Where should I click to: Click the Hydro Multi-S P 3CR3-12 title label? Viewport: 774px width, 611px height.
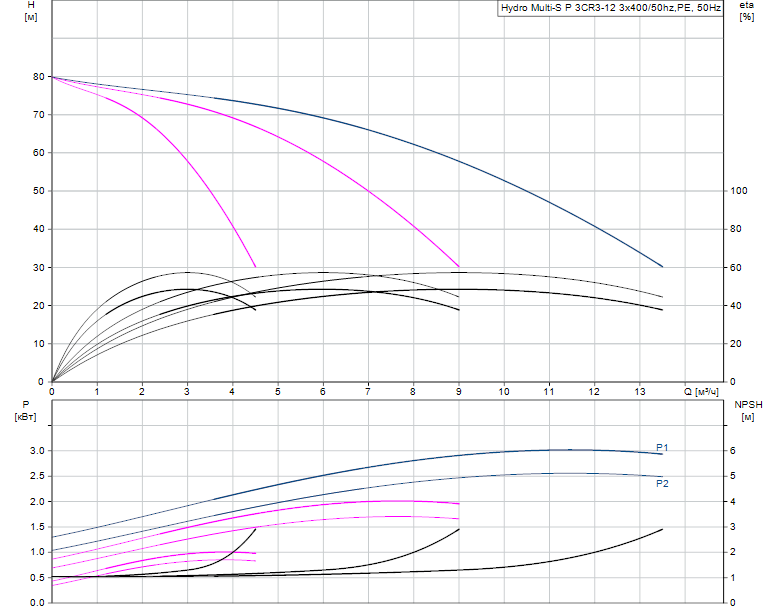tap(611, 8)
